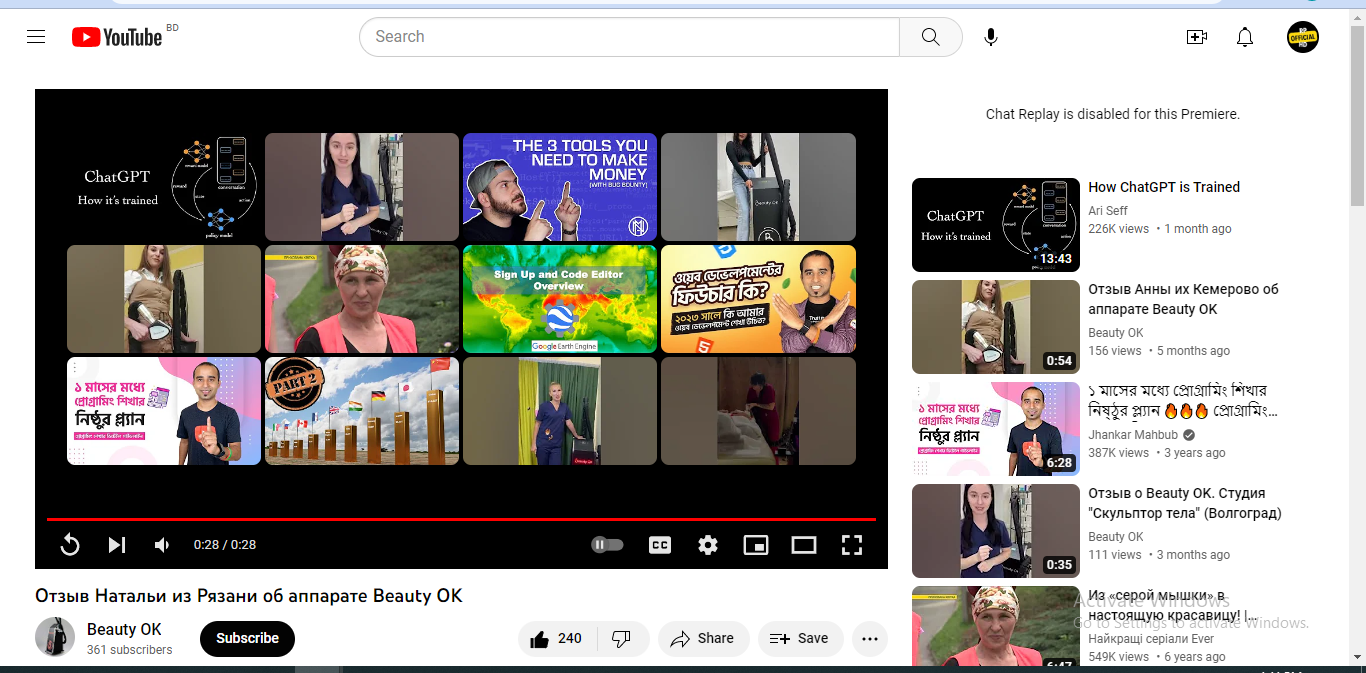Image resolution: width=1366 pixels, height=673 pixels.
Task: Click the 361 subscribers text
Action: 129,650
